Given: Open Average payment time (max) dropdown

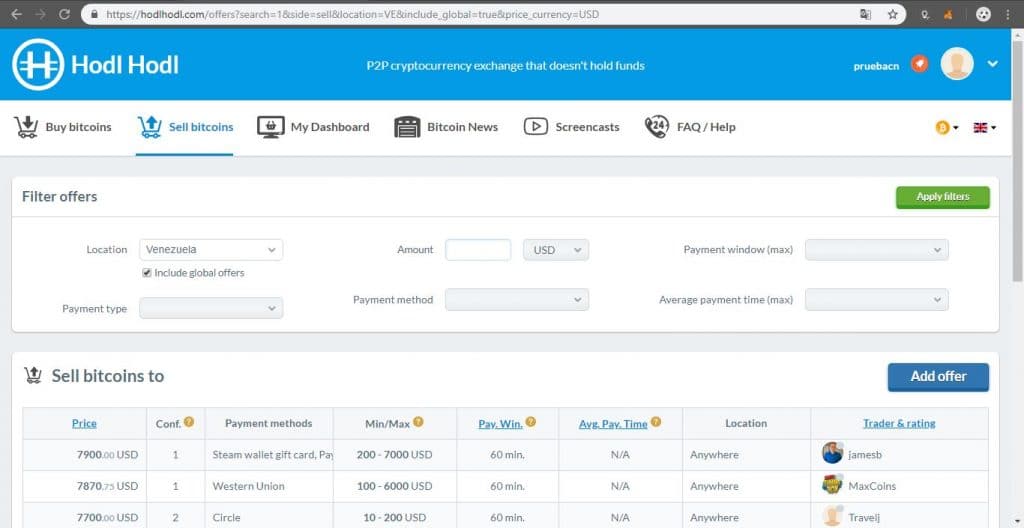Looking at the screenshot, I should coord(876,299).
